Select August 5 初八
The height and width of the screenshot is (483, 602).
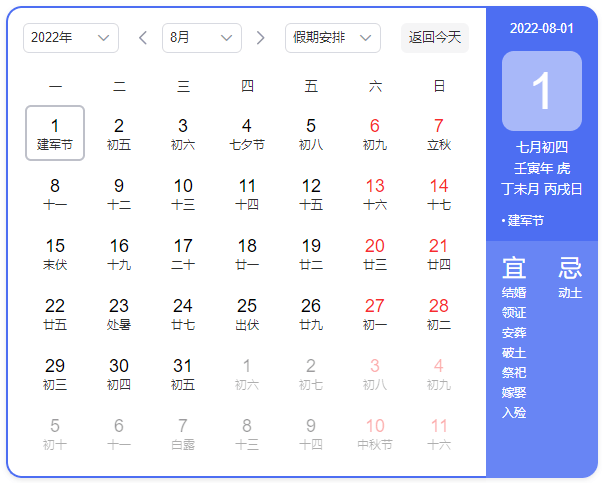311,133
